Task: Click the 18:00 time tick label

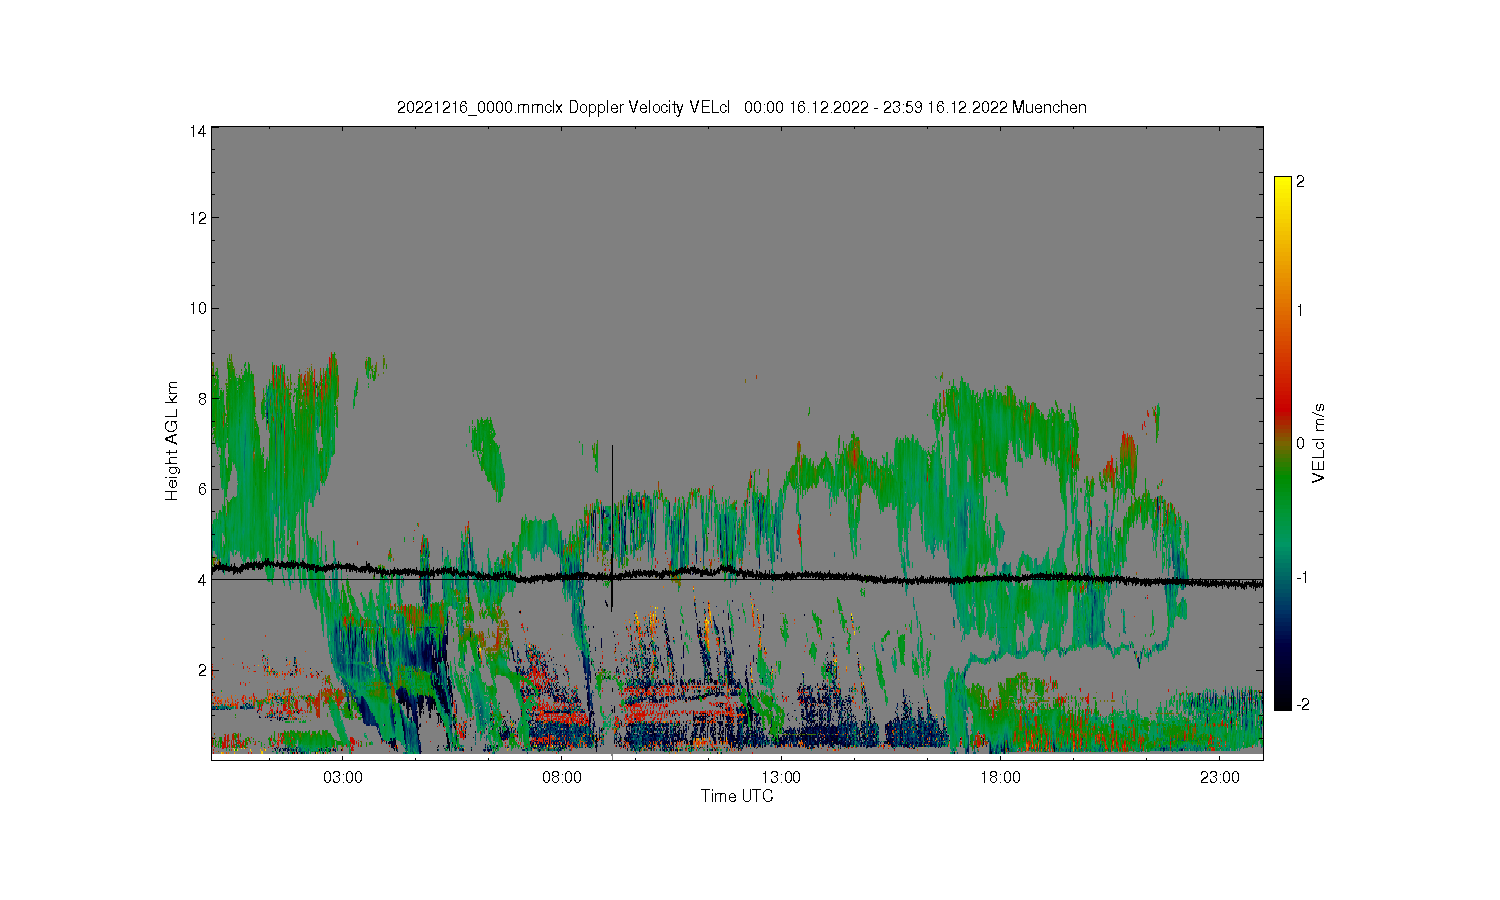Action: point(1000,778)
